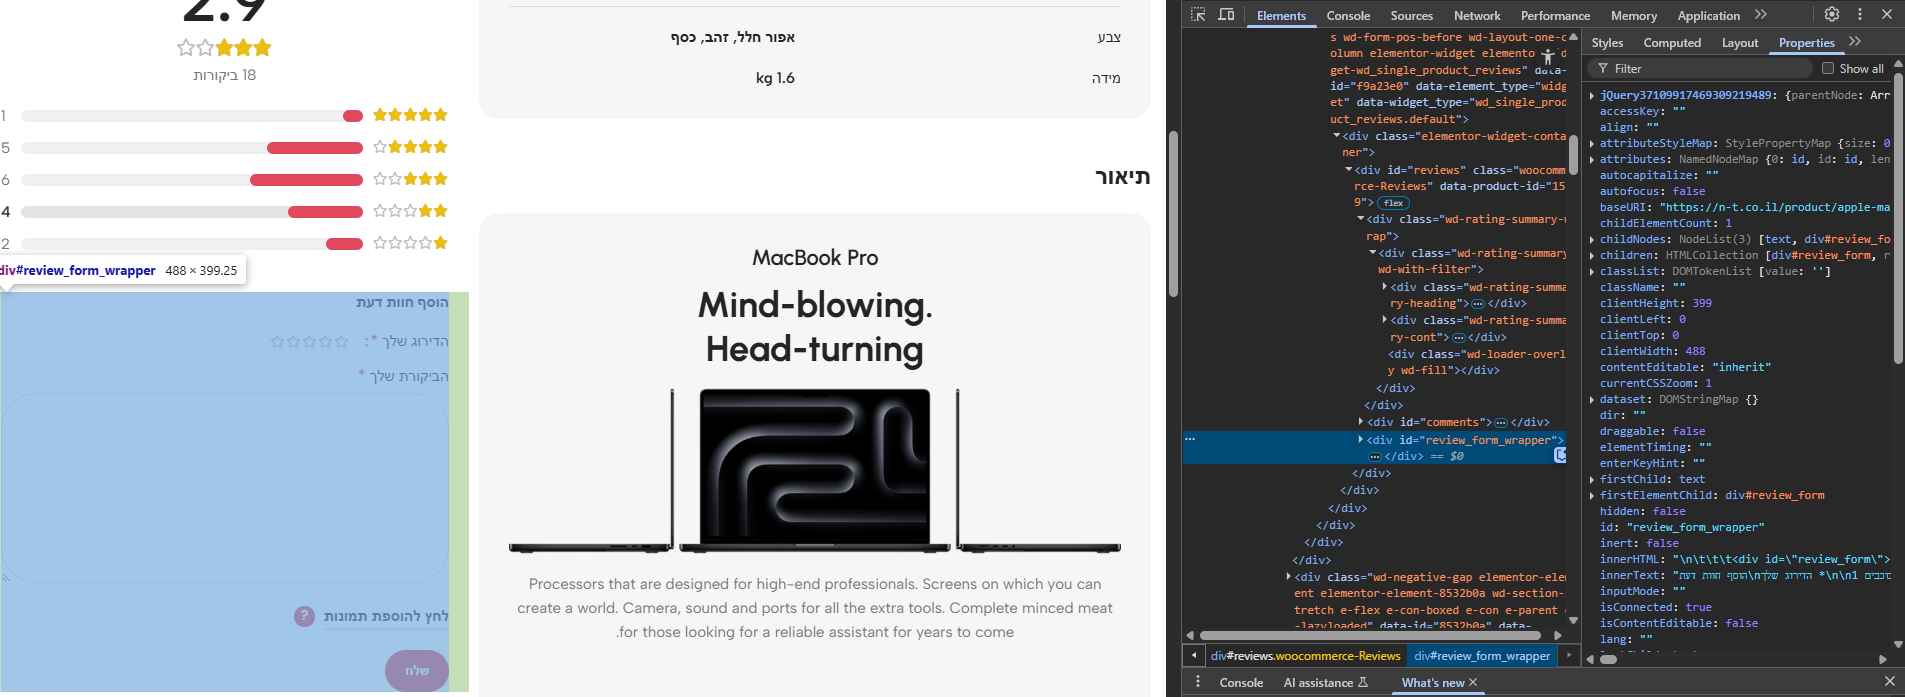1905x697 pixels.
Task: Click the purple submit button in review form
Action: click(416, 670)
